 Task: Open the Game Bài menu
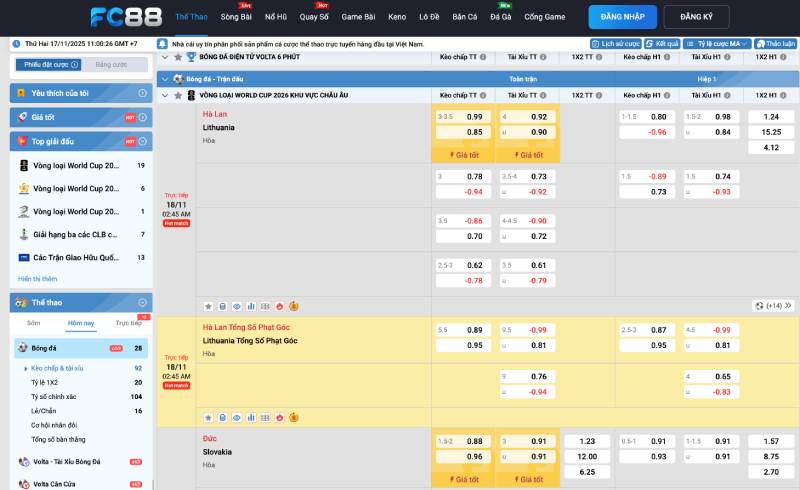357,17
